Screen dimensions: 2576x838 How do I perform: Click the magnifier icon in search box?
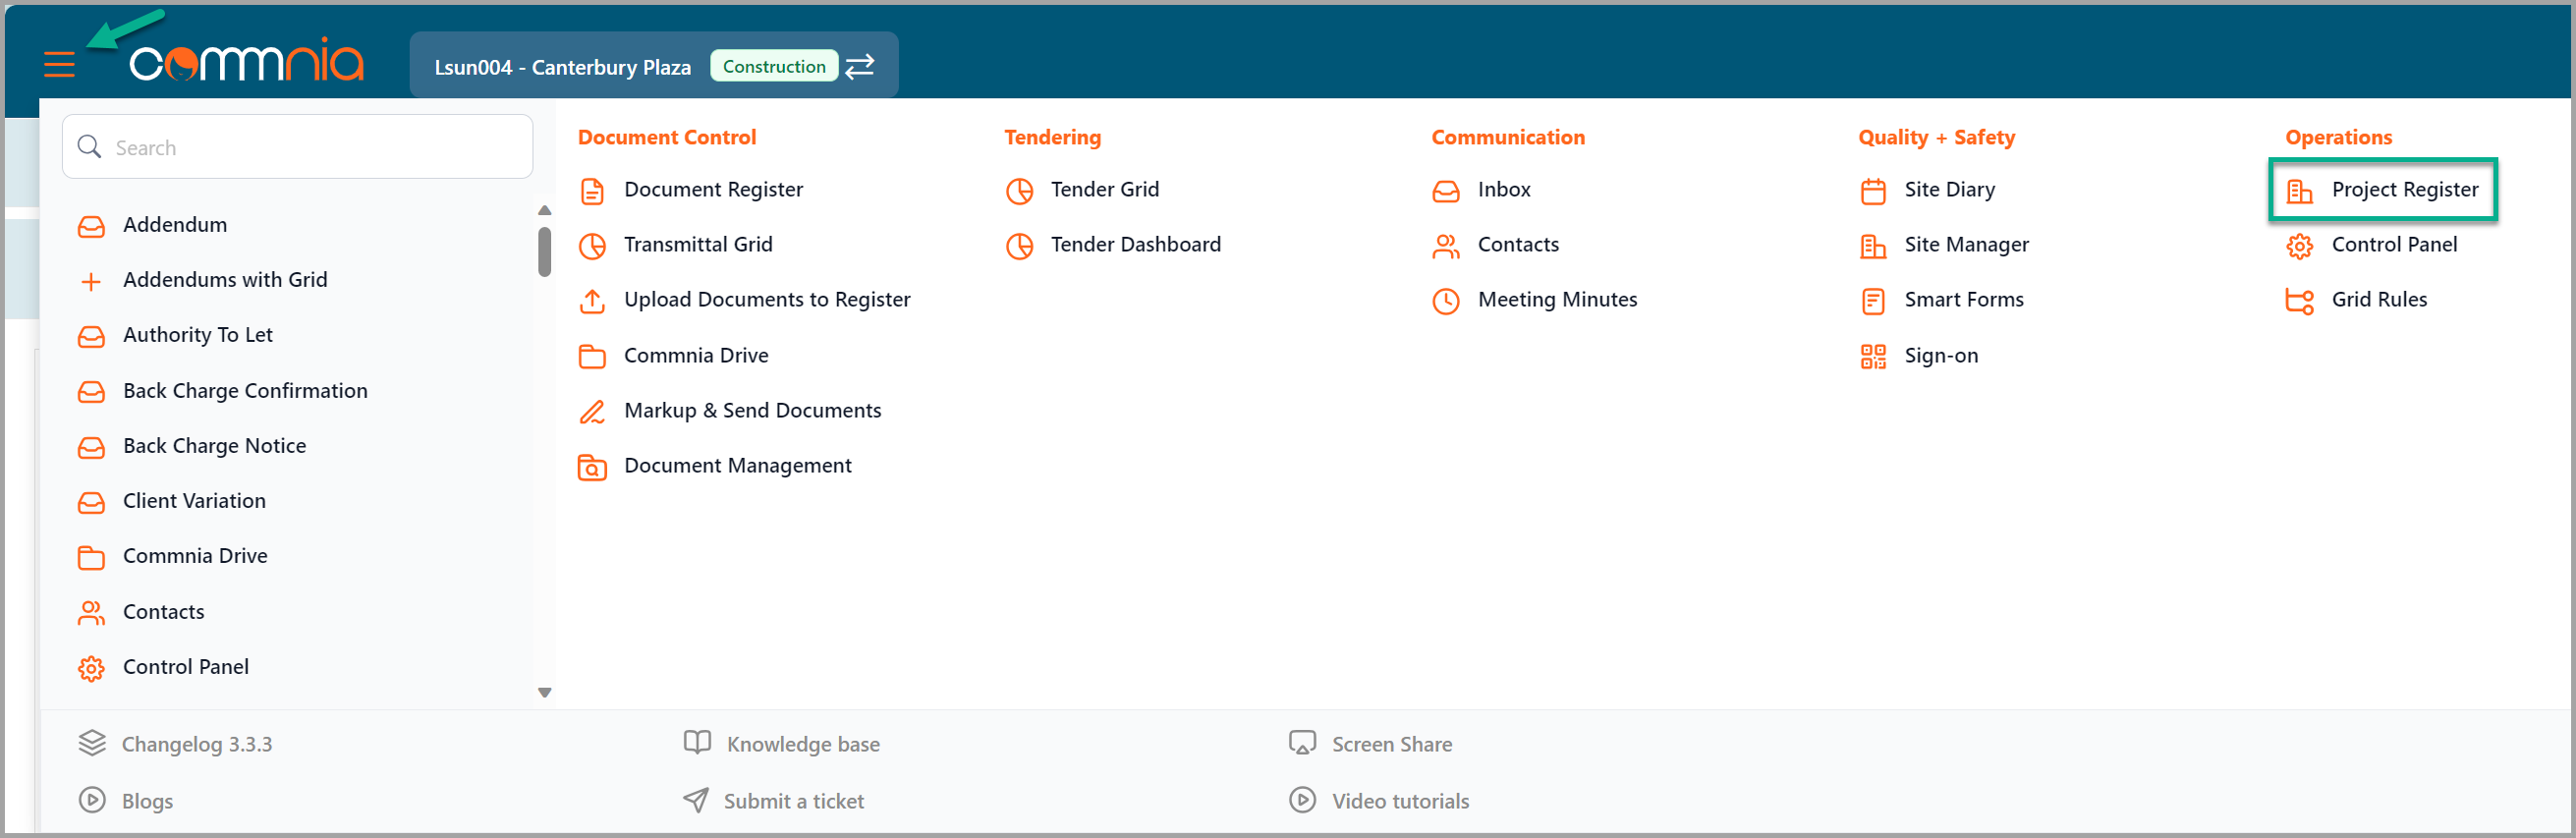pos(89,147)
